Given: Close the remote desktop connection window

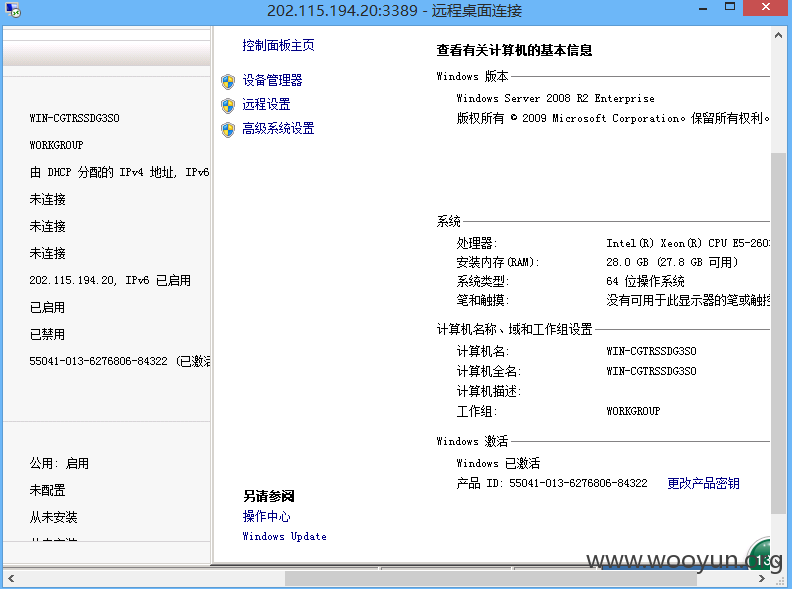Looking at the screenshot, I should click(x=766, y=7).
